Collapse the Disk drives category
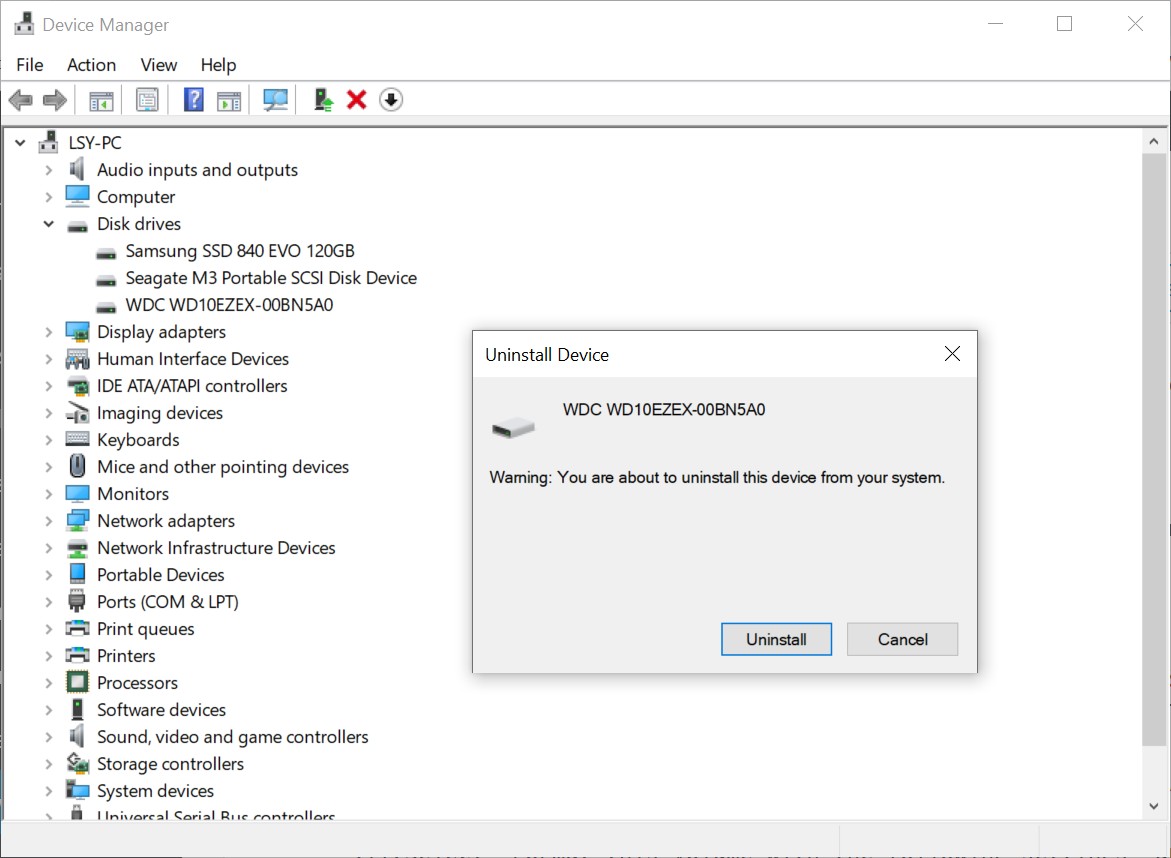1171x858 pixels. [x=48, y=224]
